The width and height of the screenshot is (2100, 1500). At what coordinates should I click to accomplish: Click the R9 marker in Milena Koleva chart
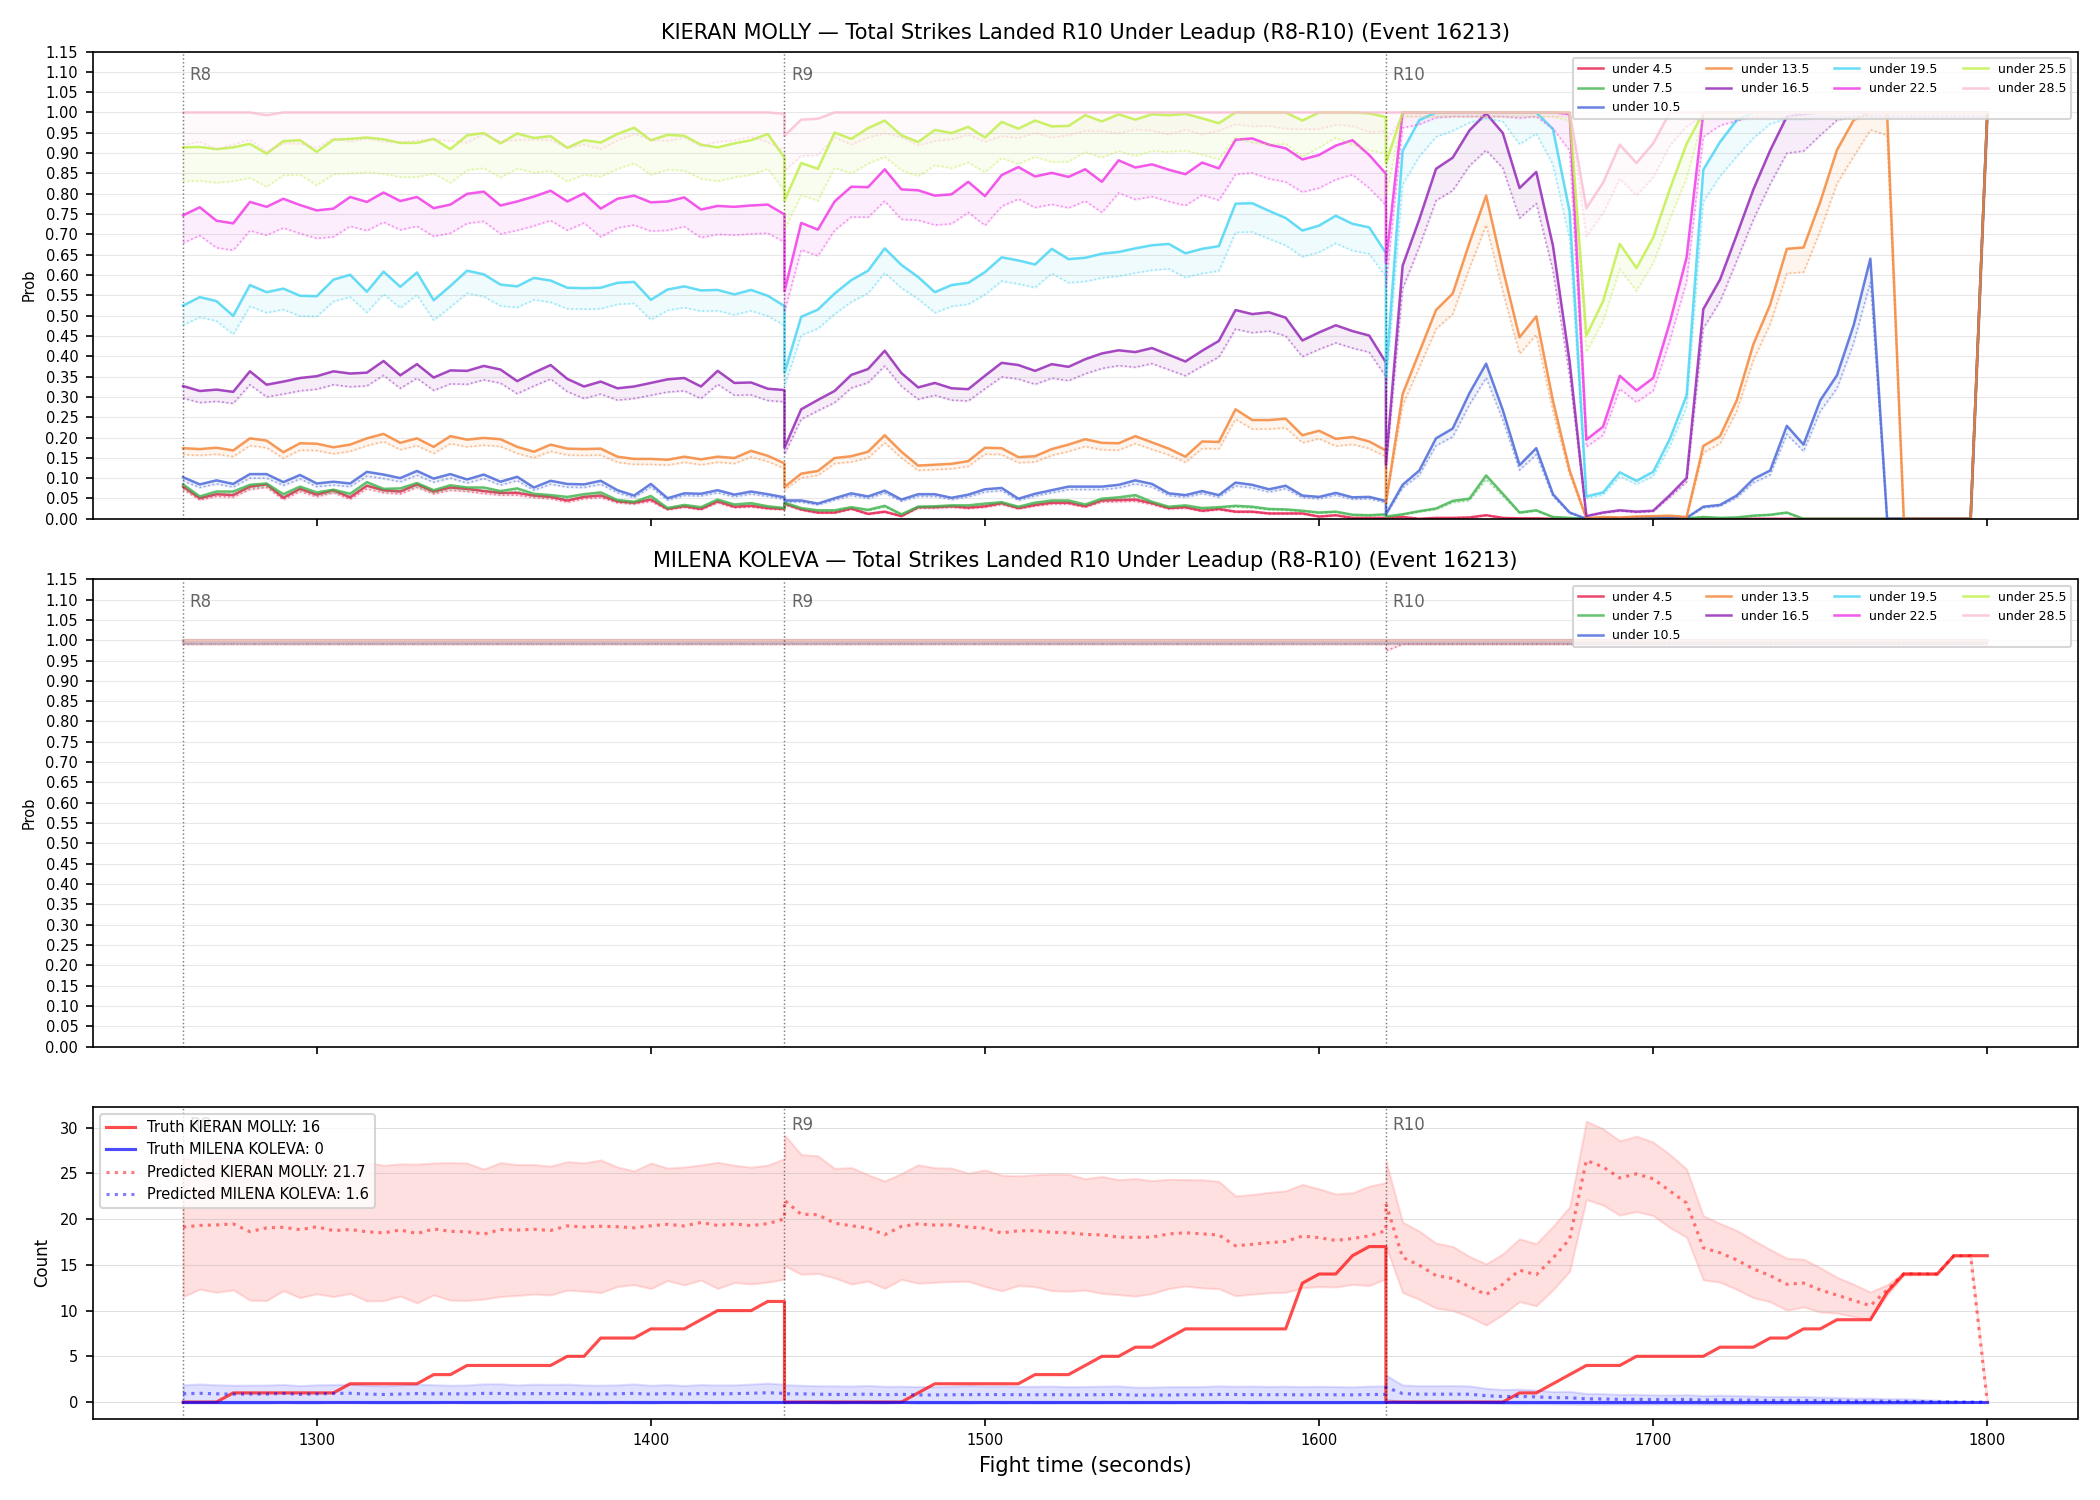point(802,601)
